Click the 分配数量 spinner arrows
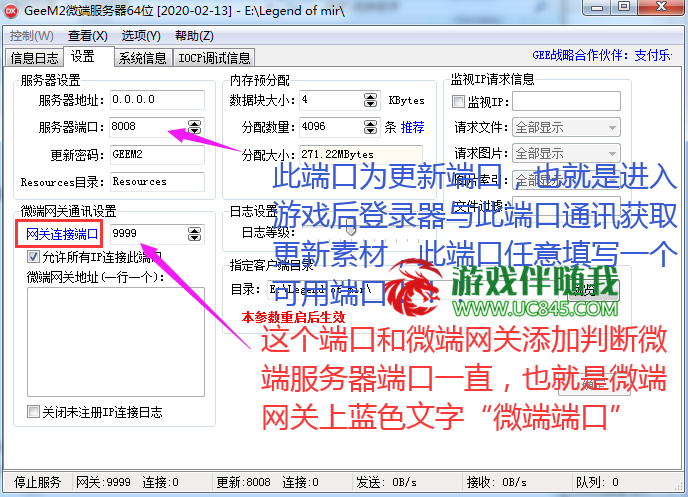Viewport: 688px width, 497px height. [370, 127]
